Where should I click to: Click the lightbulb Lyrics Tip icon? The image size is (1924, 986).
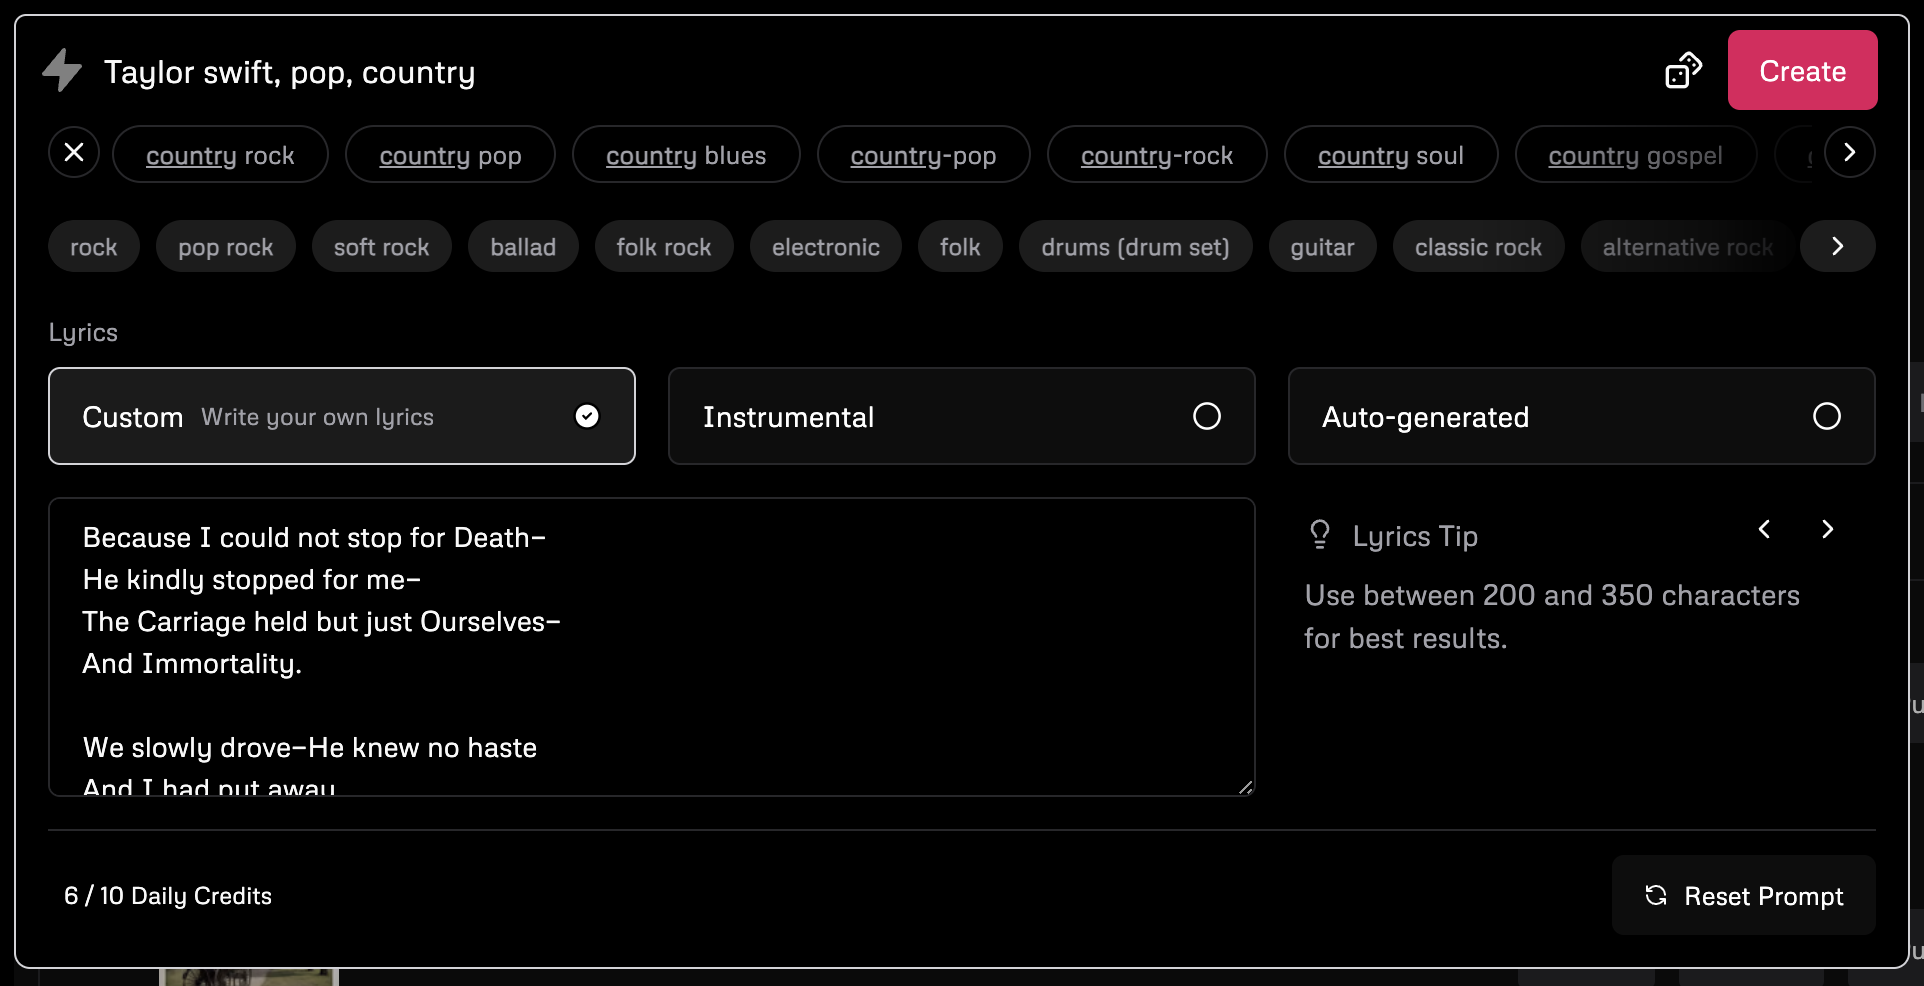(x=1320, y=535)
